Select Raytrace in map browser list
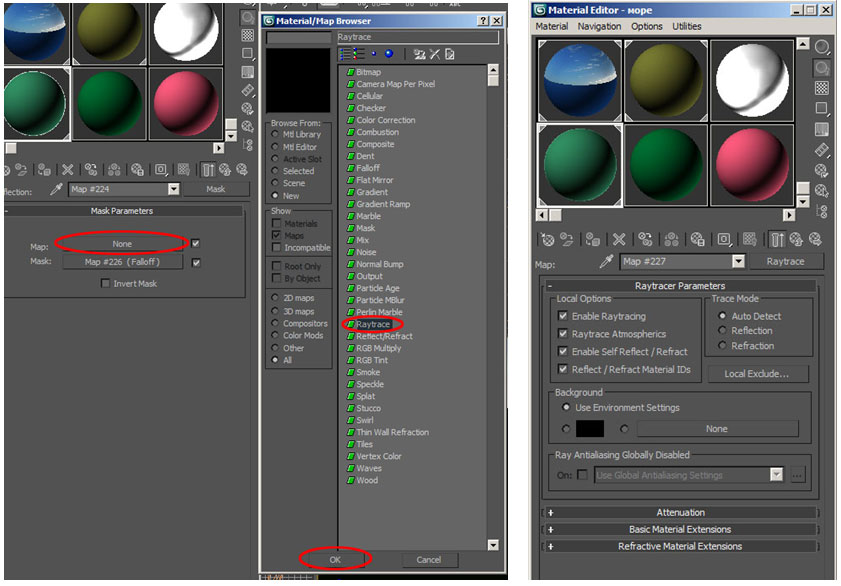841x586 pixels. point(373,324)
